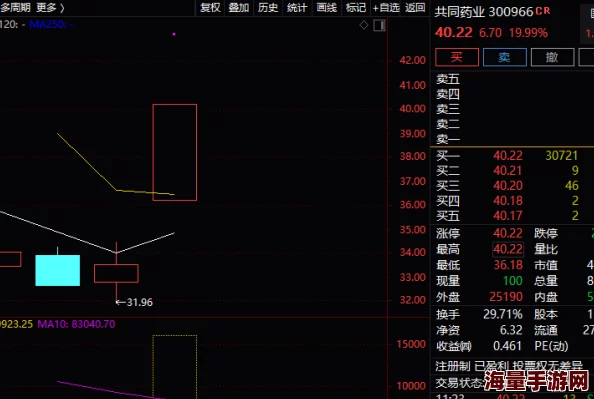Screen dimensions: 594x399
Task: Select the 叠加 overlay option
Action: 239,8
